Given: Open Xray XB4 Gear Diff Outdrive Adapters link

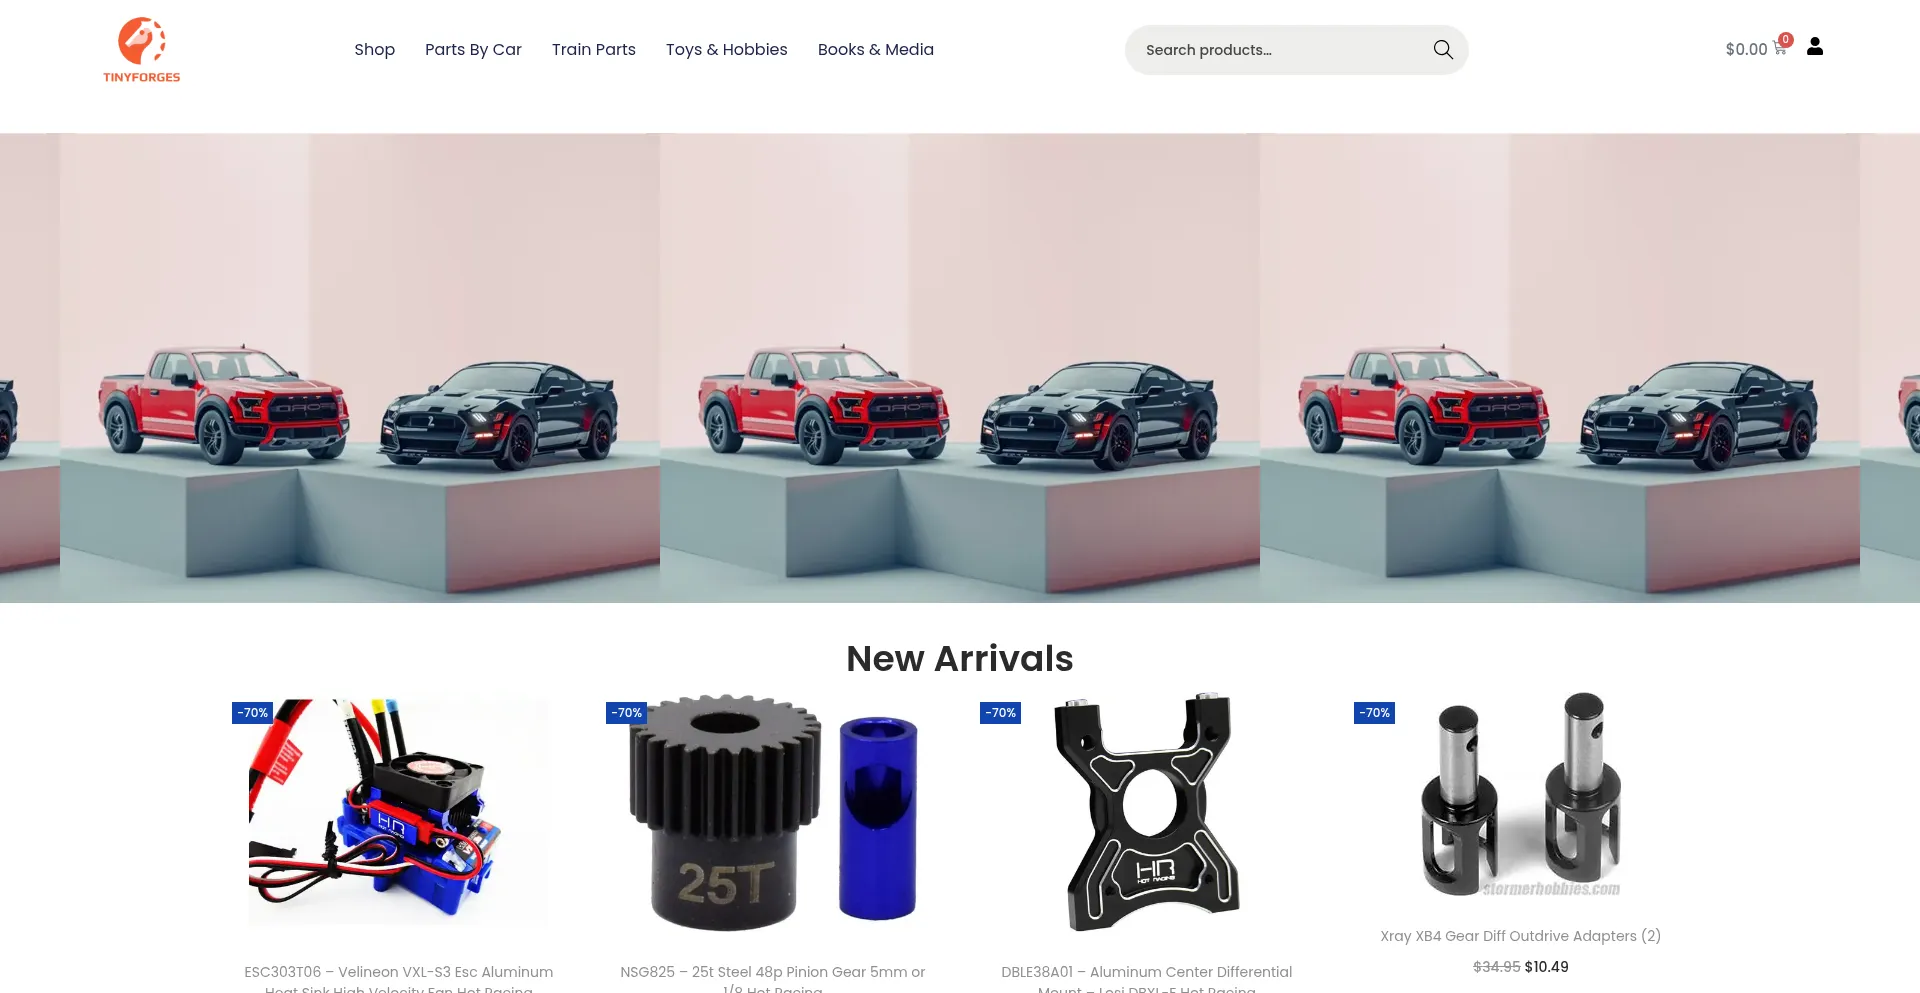Looking at the screenshot, I should click(1520, 936).
